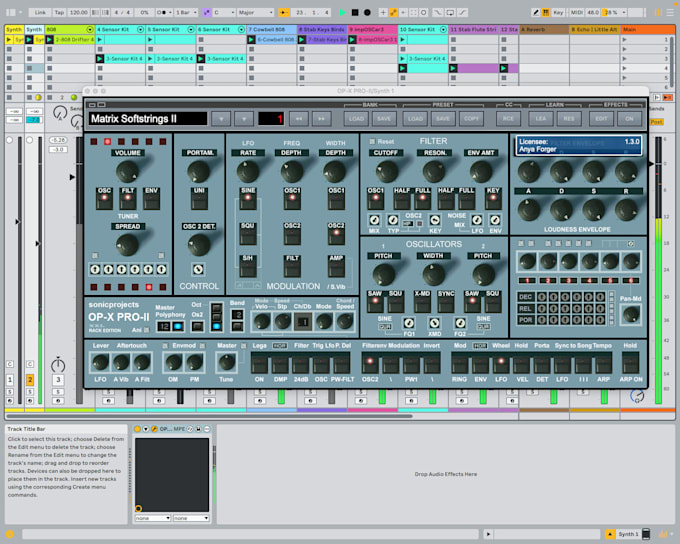
Task: Select the 7 Cowbell 808 track header
Action: pos(272,29)
